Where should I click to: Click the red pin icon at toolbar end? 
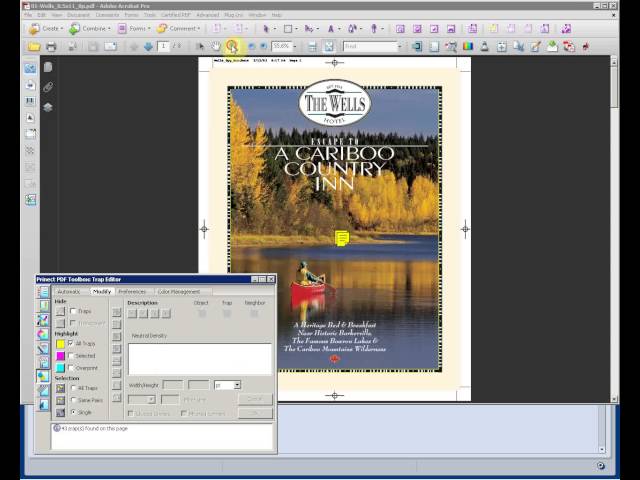tap(586, 46)
